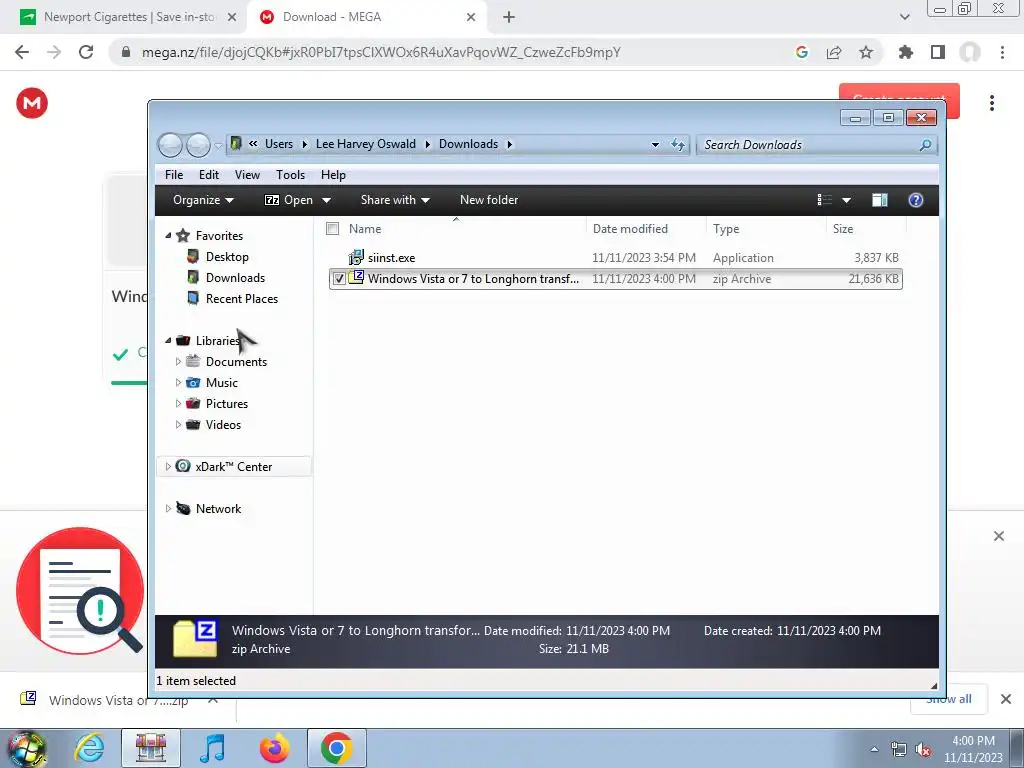Click the taskbar clock
The image size is (1024, 768).
pos(973,749)
